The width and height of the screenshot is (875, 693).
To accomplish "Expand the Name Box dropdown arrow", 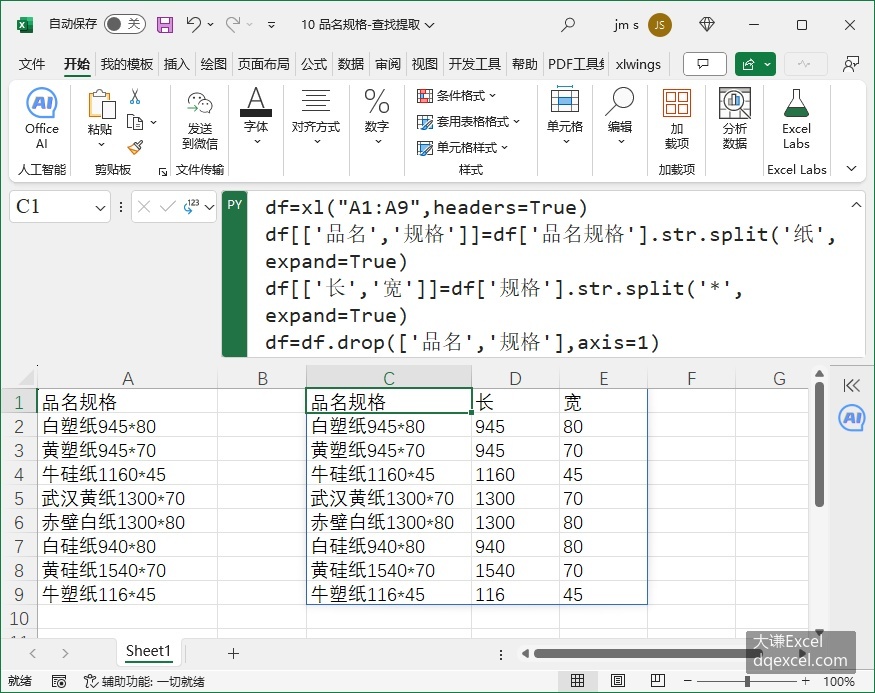I will 100,208.
